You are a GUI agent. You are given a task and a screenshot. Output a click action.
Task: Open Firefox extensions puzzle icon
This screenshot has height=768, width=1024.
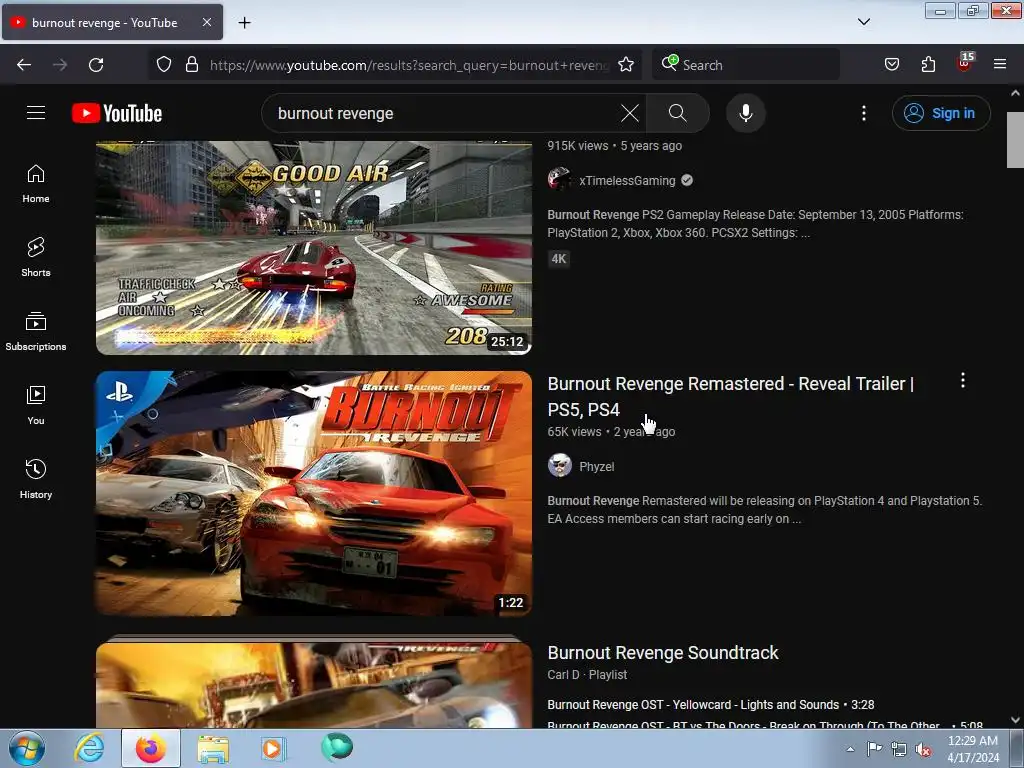pyautogui.click(x=928, y=65)
